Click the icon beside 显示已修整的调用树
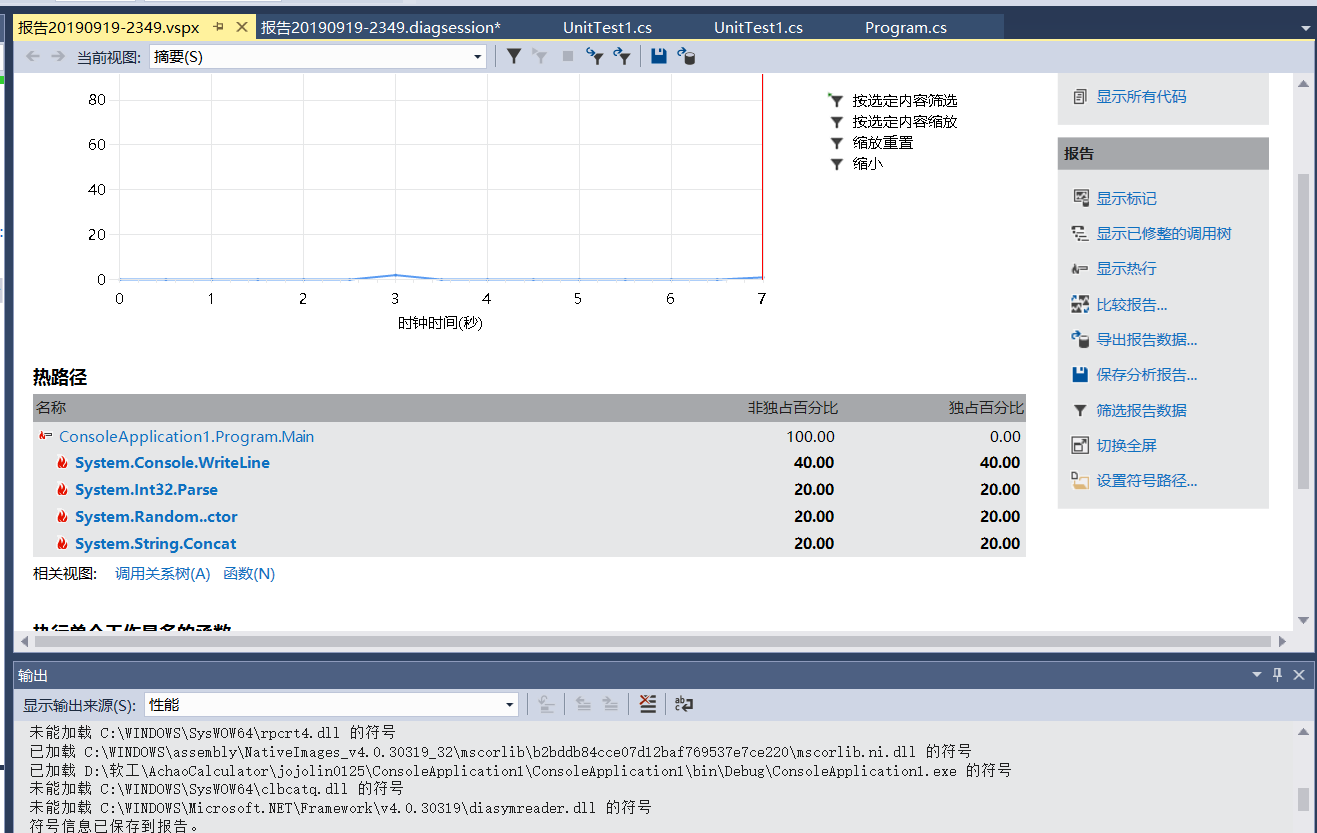This screenshot has height=833, width=1317. [x=1080, y=233]
